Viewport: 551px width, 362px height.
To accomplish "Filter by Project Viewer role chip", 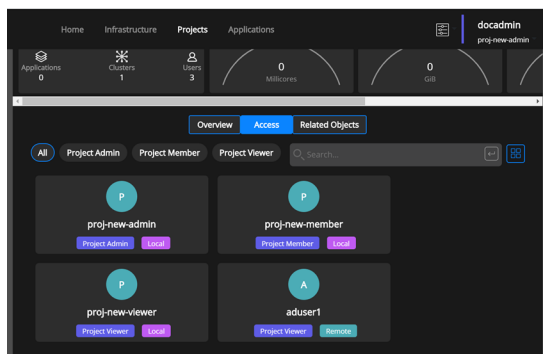I will tap(246, 153).
